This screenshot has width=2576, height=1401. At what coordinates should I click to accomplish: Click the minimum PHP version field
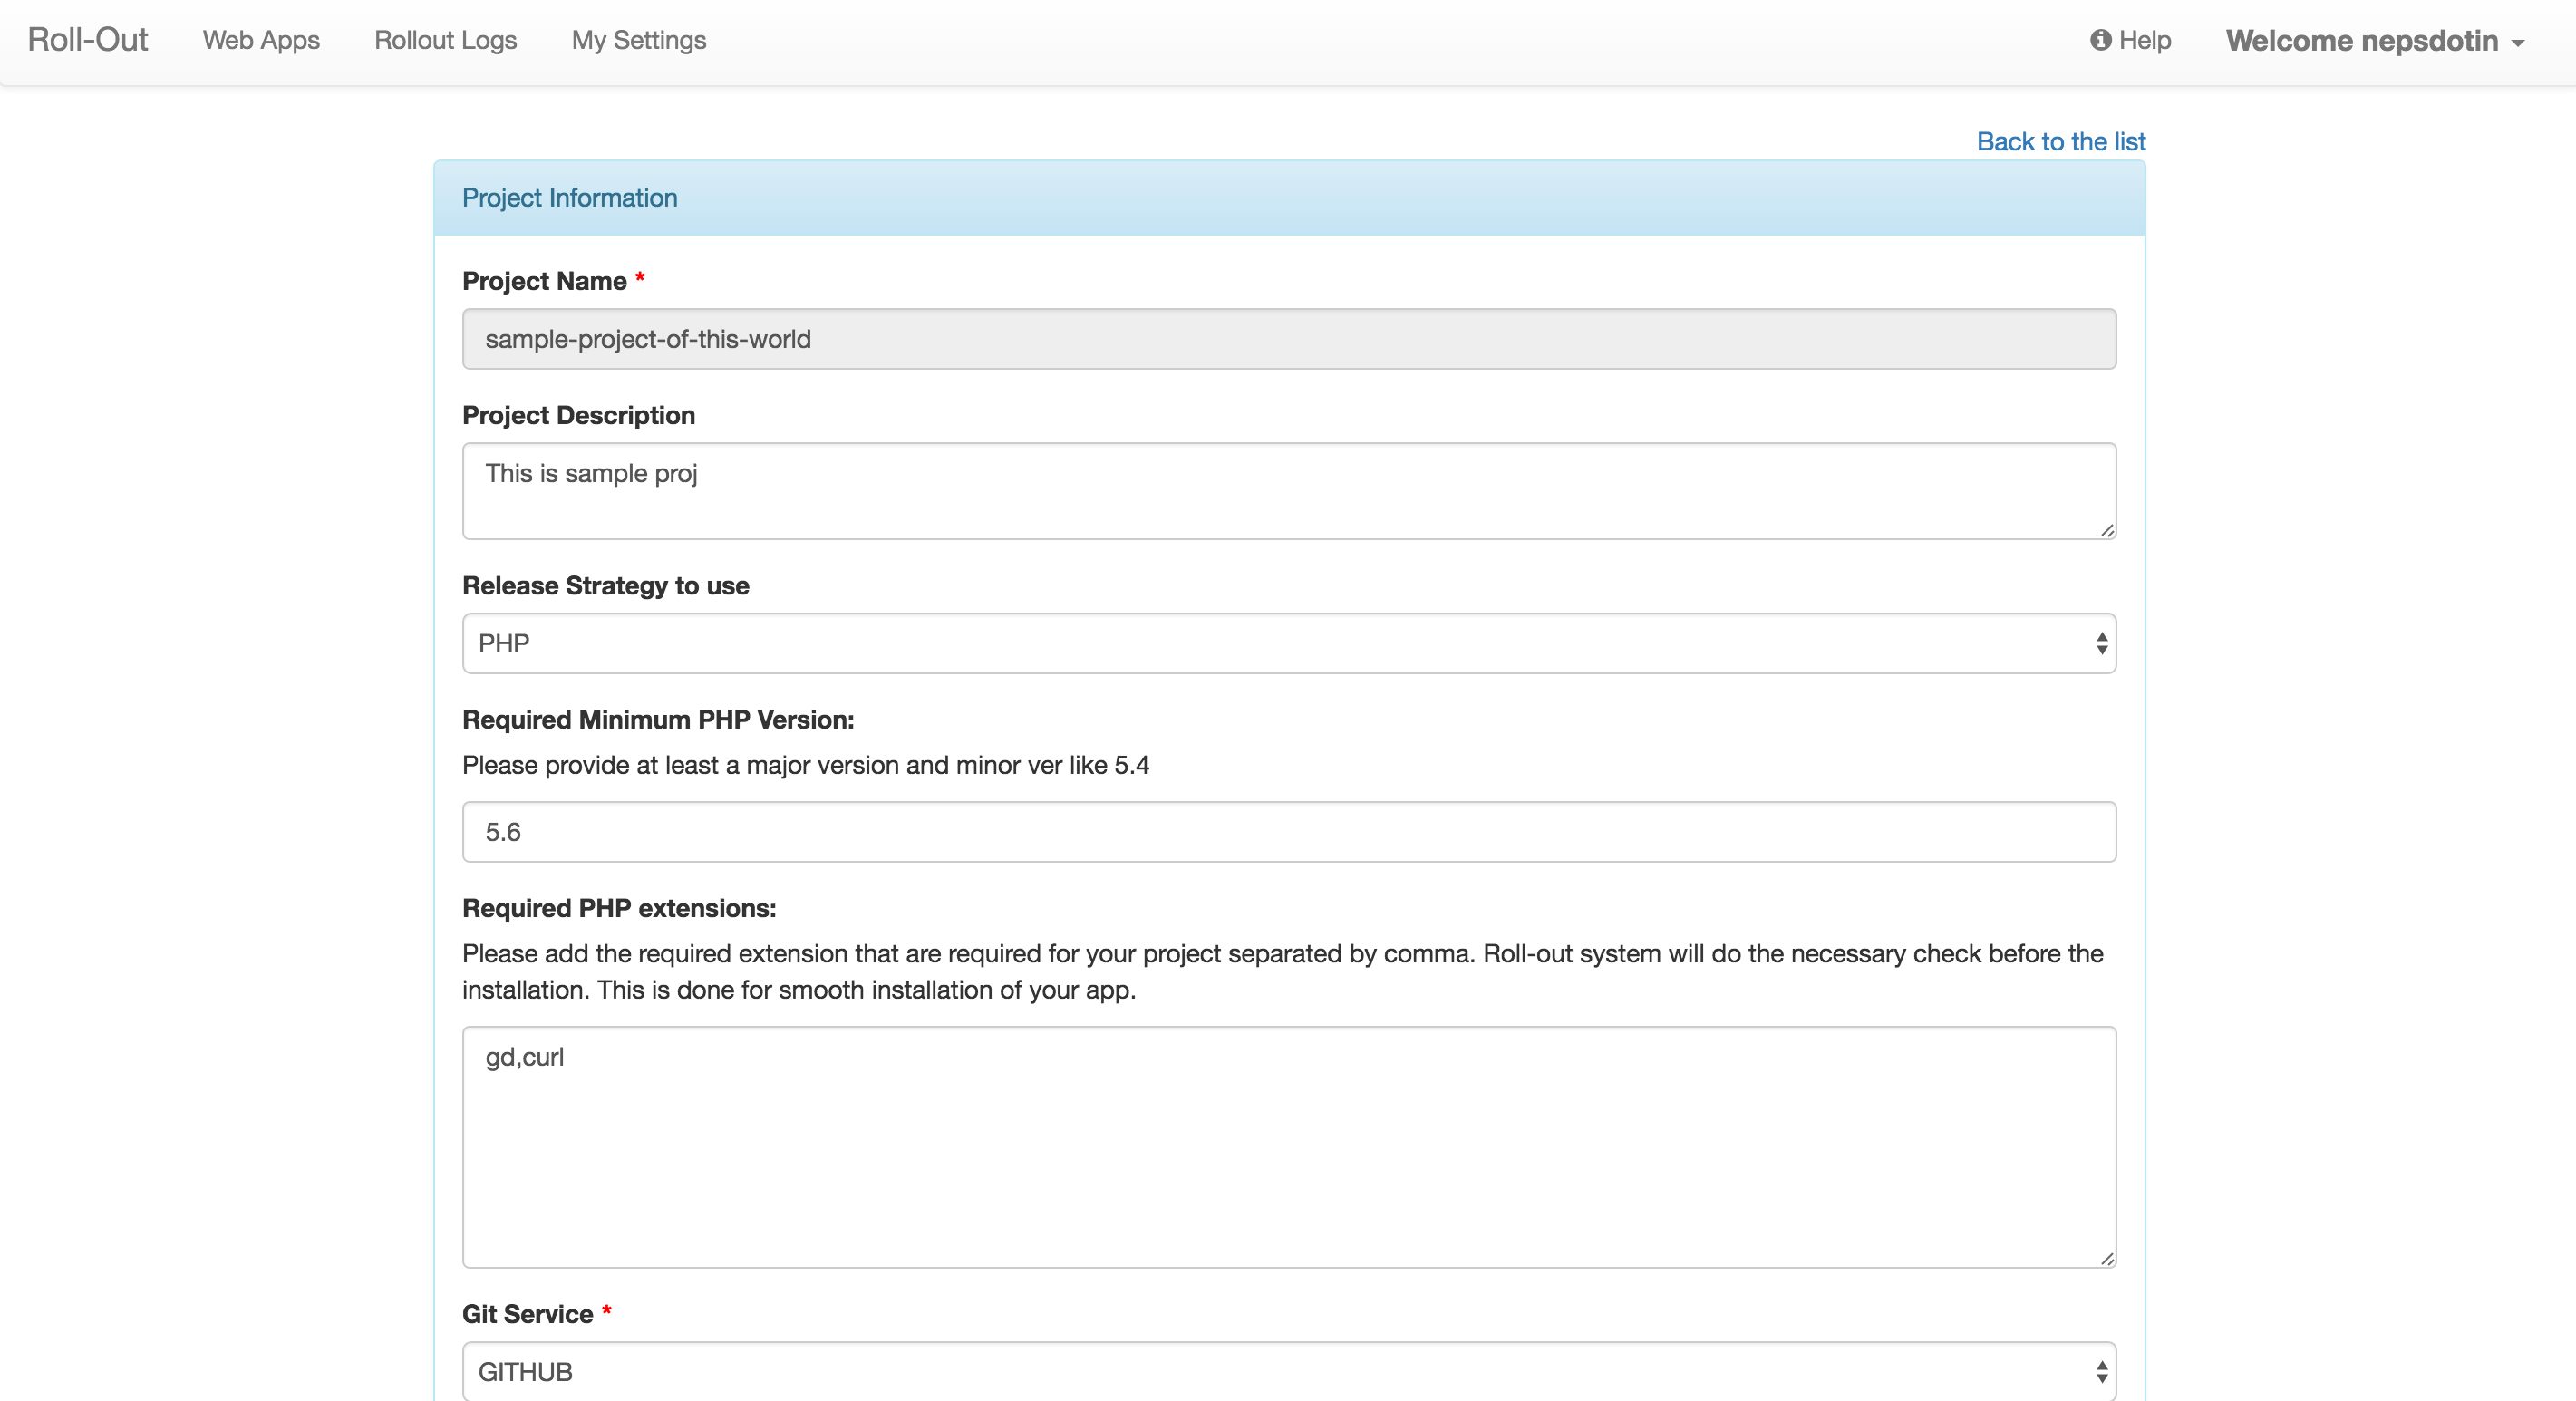1288,832
